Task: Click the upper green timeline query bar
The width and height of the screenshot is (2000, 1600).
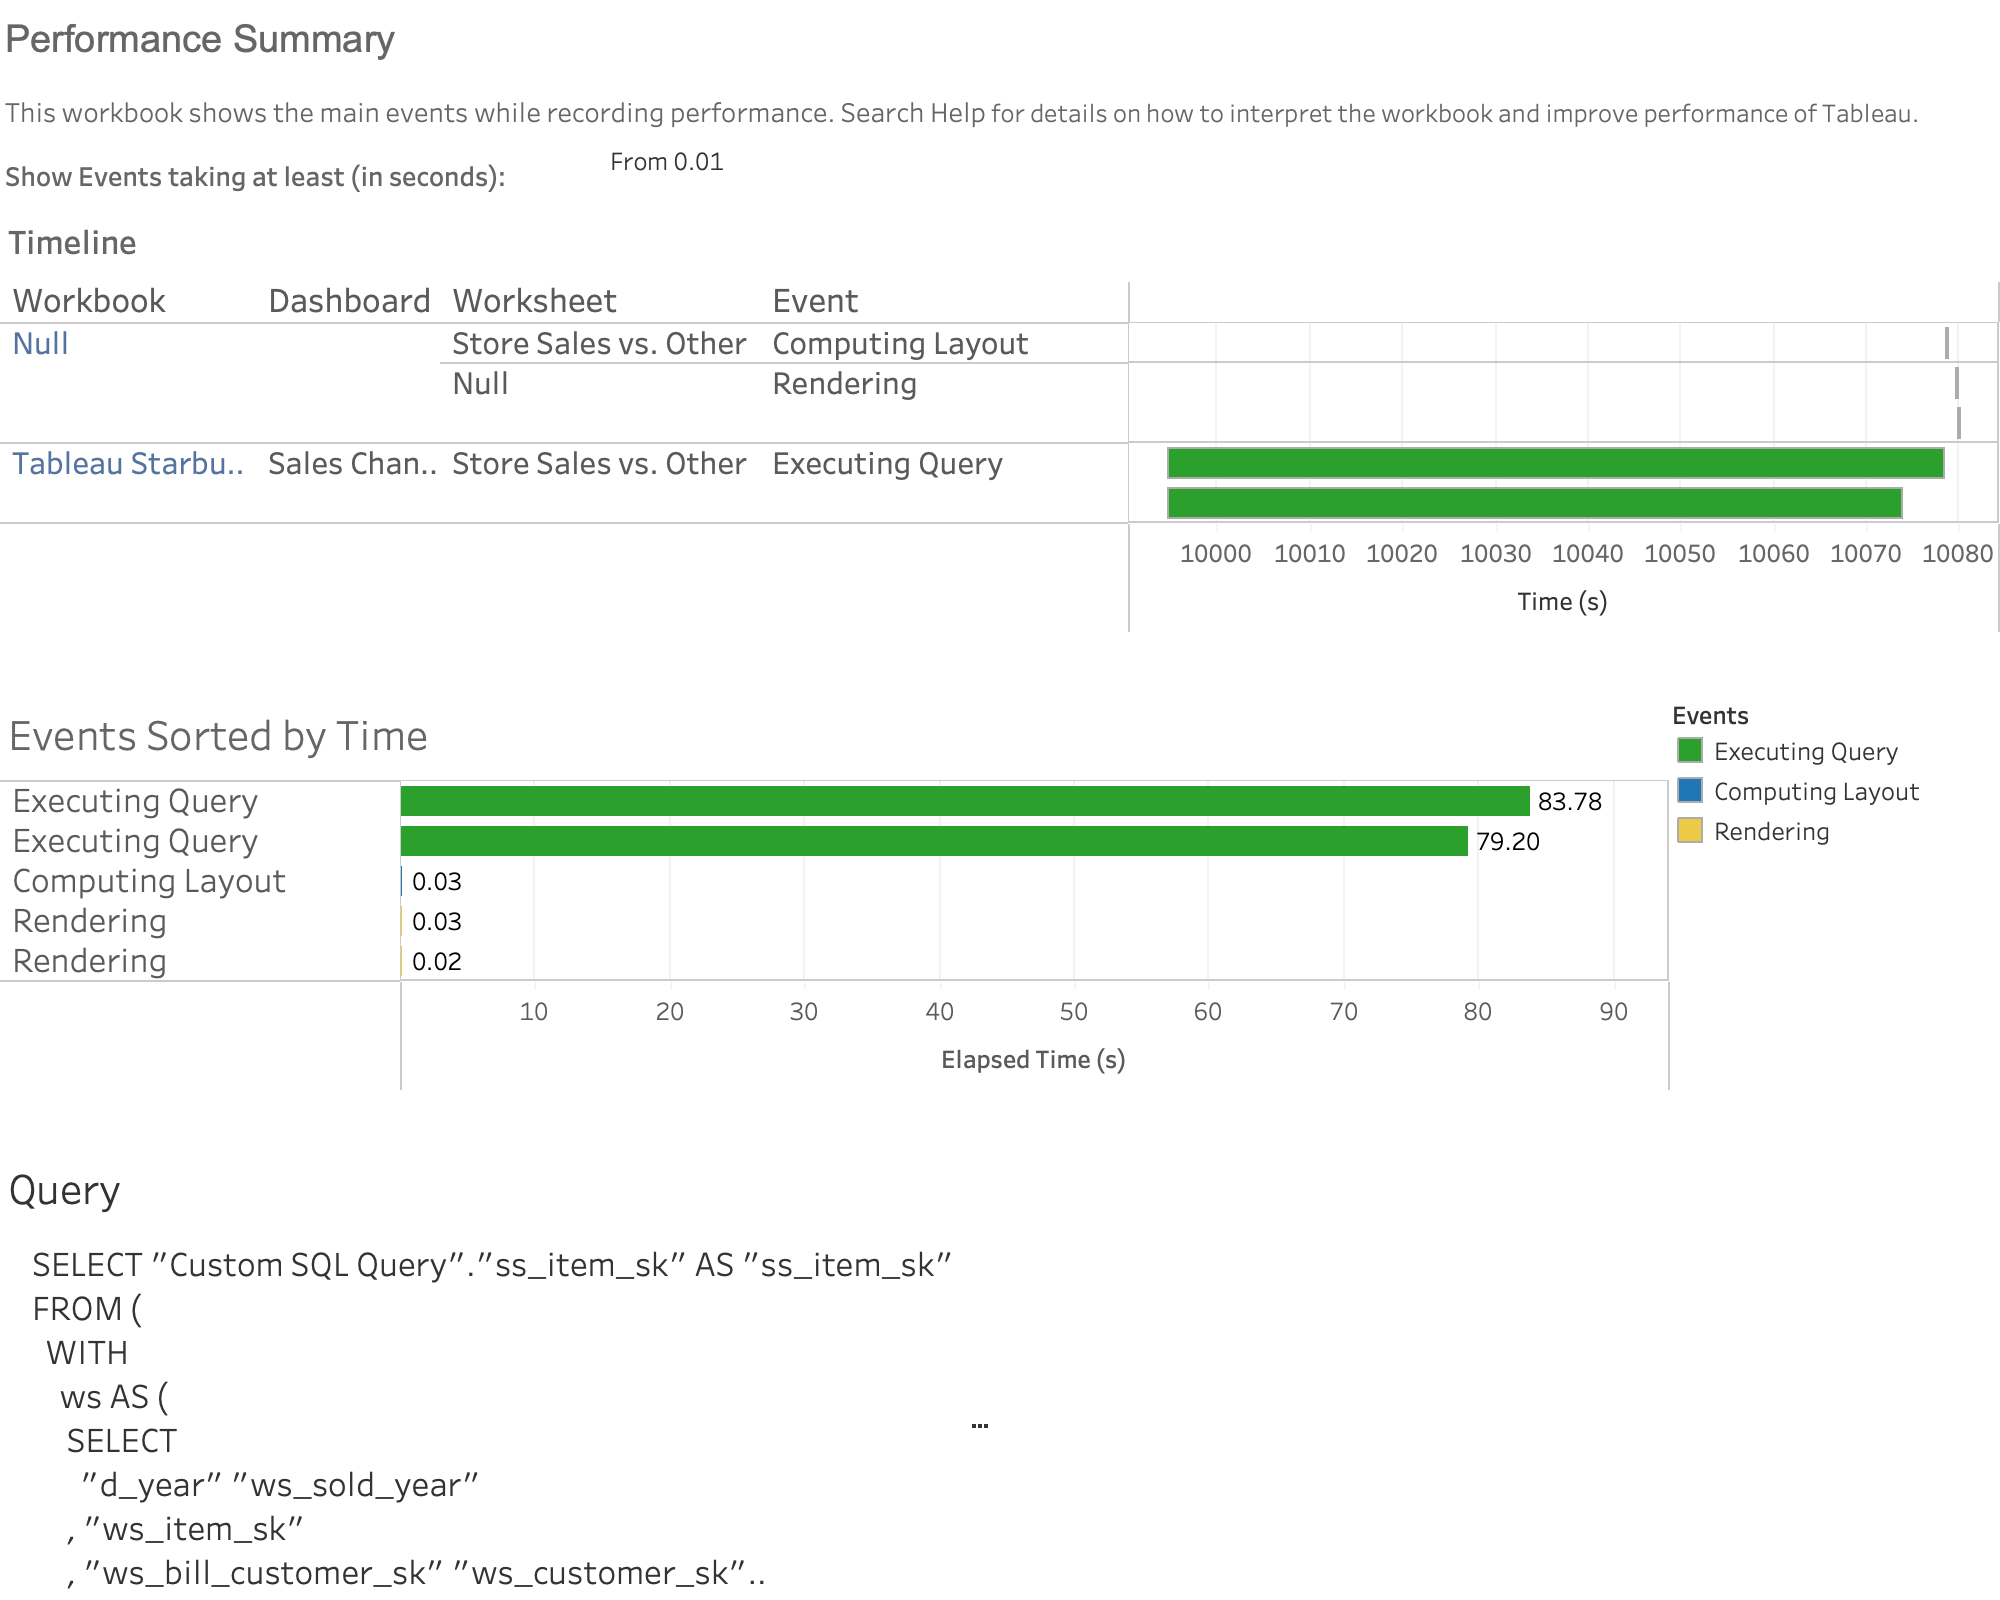Action: point(1556,463)
